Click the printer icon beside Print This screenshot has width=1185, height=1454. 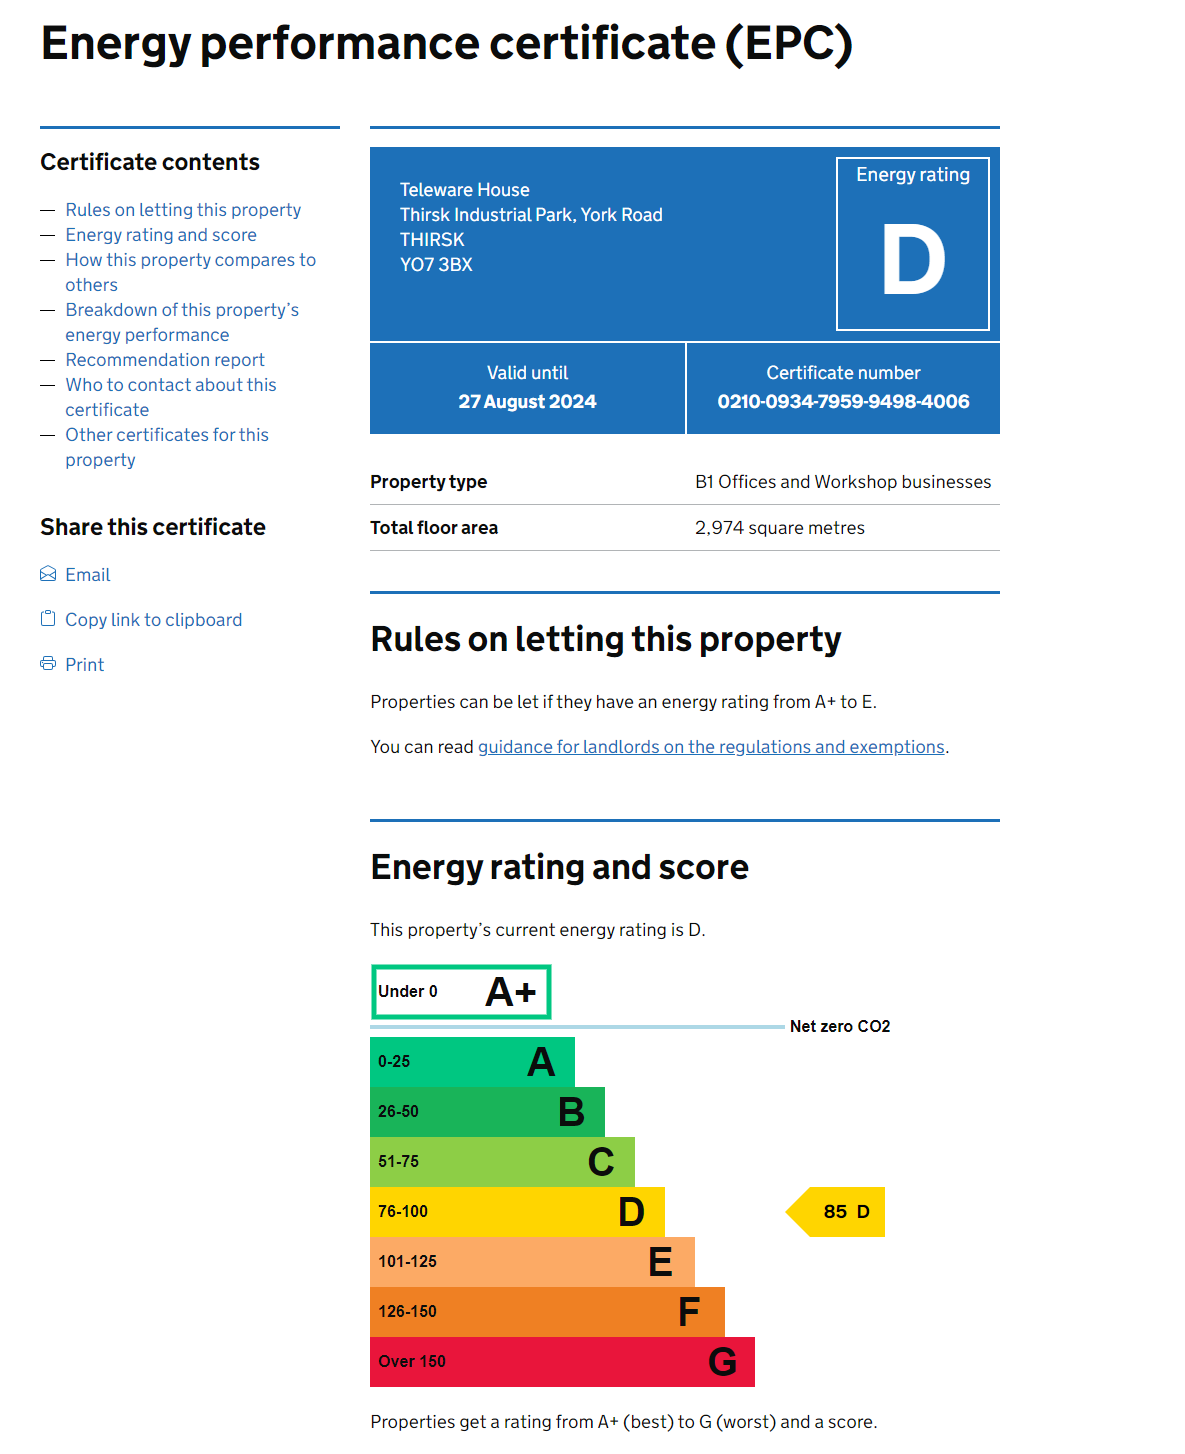[48, 664]
